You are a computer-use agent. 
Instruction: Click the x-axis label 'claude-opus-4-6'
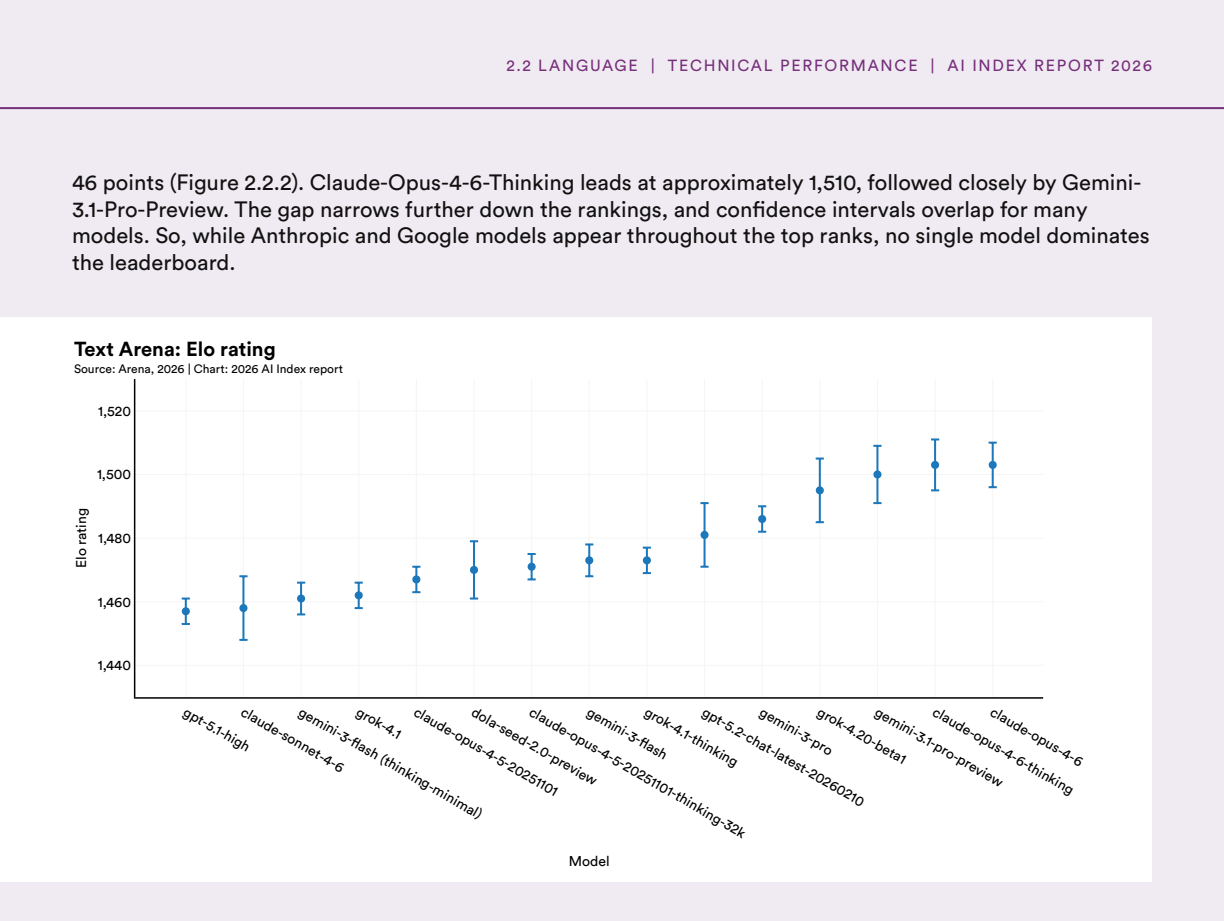tap(1036, 736)
